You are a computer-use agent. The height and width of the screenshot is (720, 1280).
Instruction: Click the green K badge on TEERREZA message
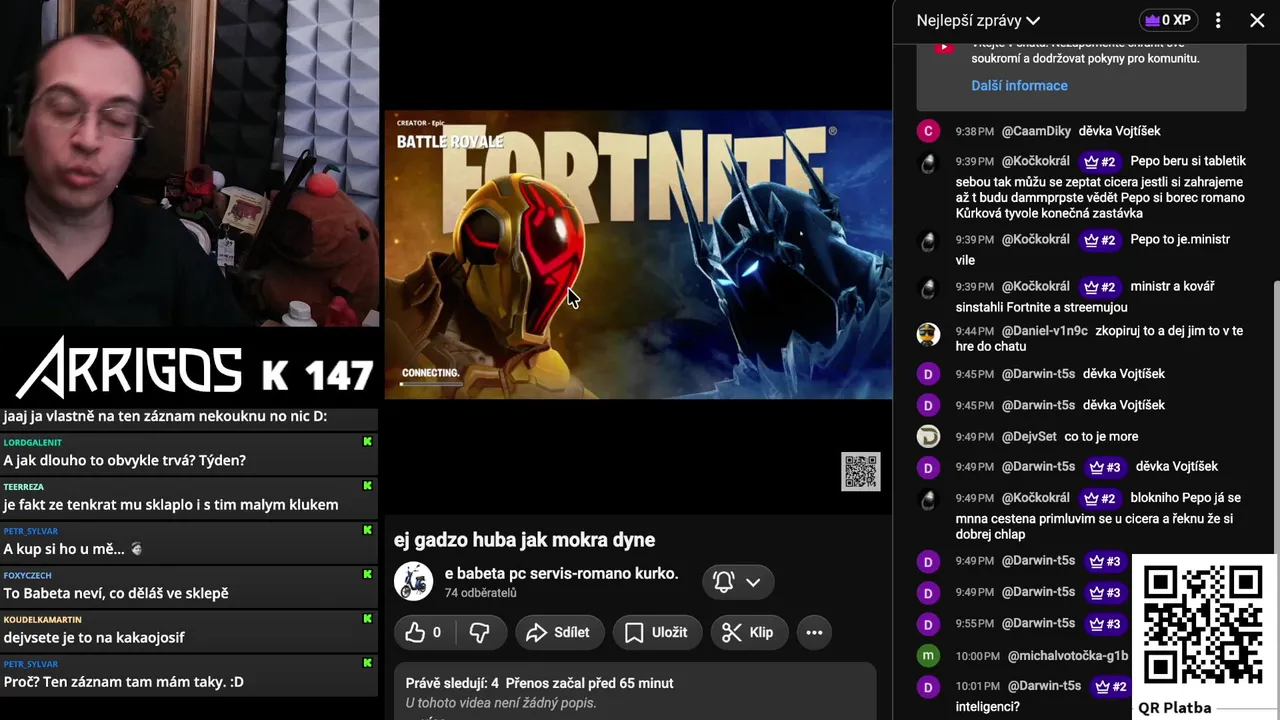(367, 486)
